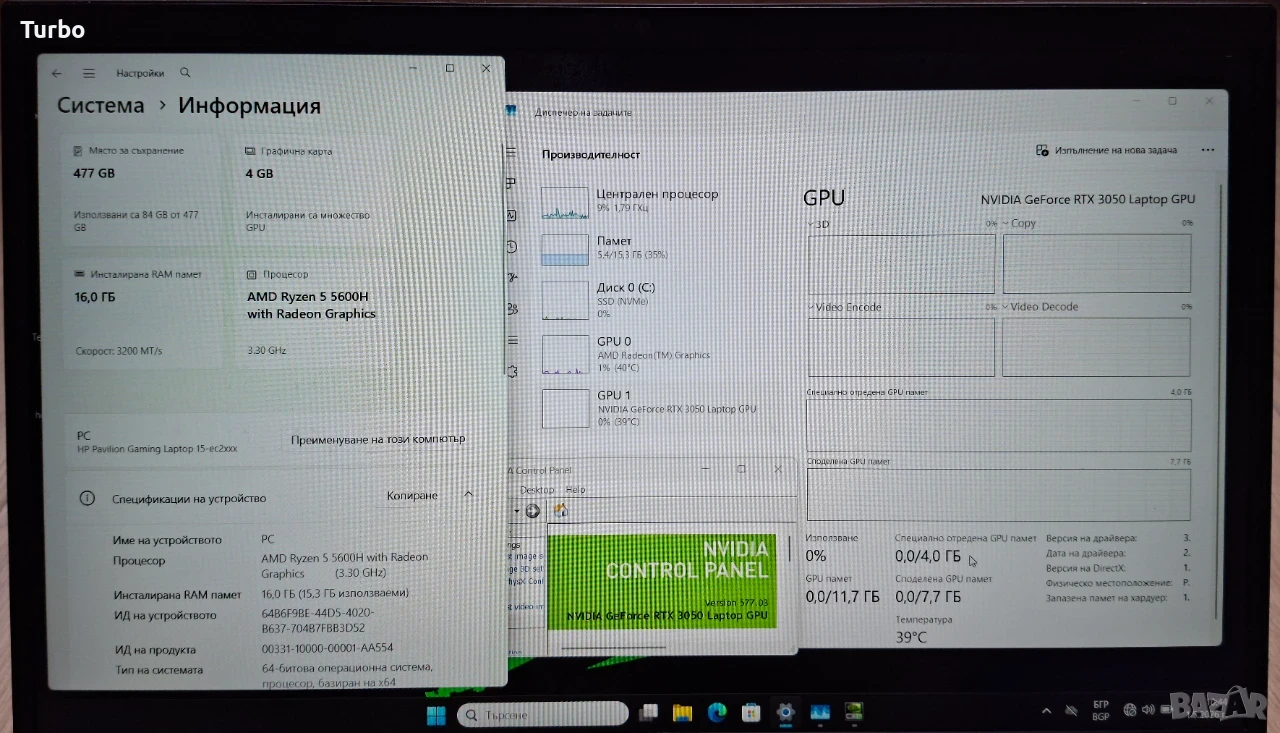The height and width of the screenshot is (733, 1280).
Task: Click the forward arrow in NVIDIA Control Panel
Action: coord(533,510)
